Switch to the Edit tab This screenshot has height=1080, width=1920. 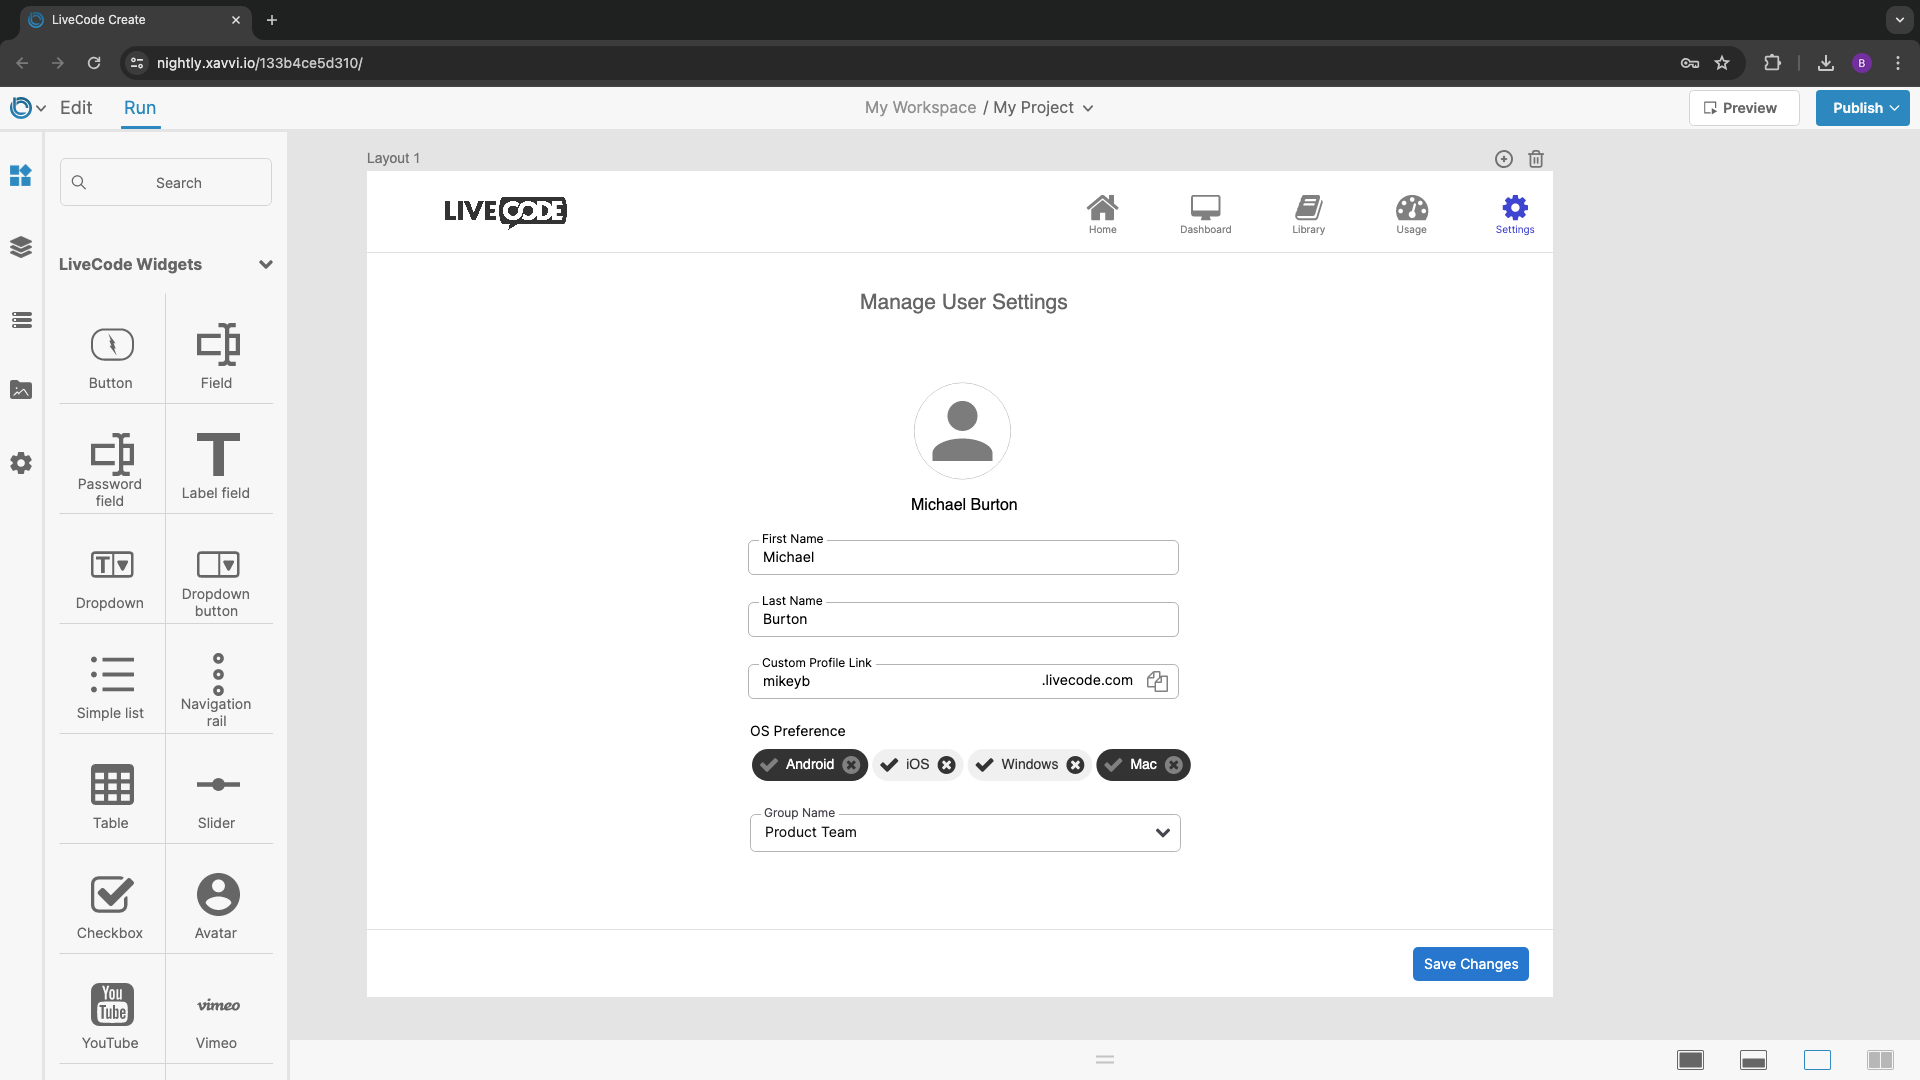tap(76, 108)
